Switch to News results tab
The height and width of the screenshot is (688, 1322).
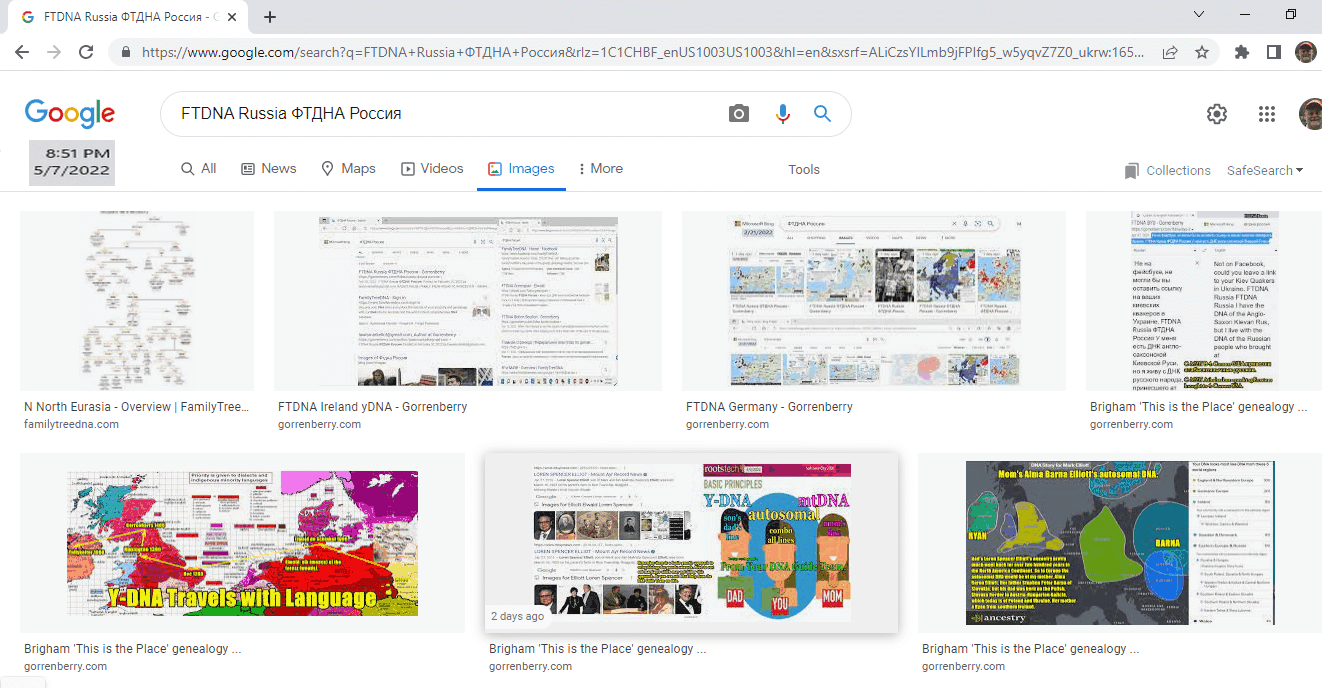(269, 169)
